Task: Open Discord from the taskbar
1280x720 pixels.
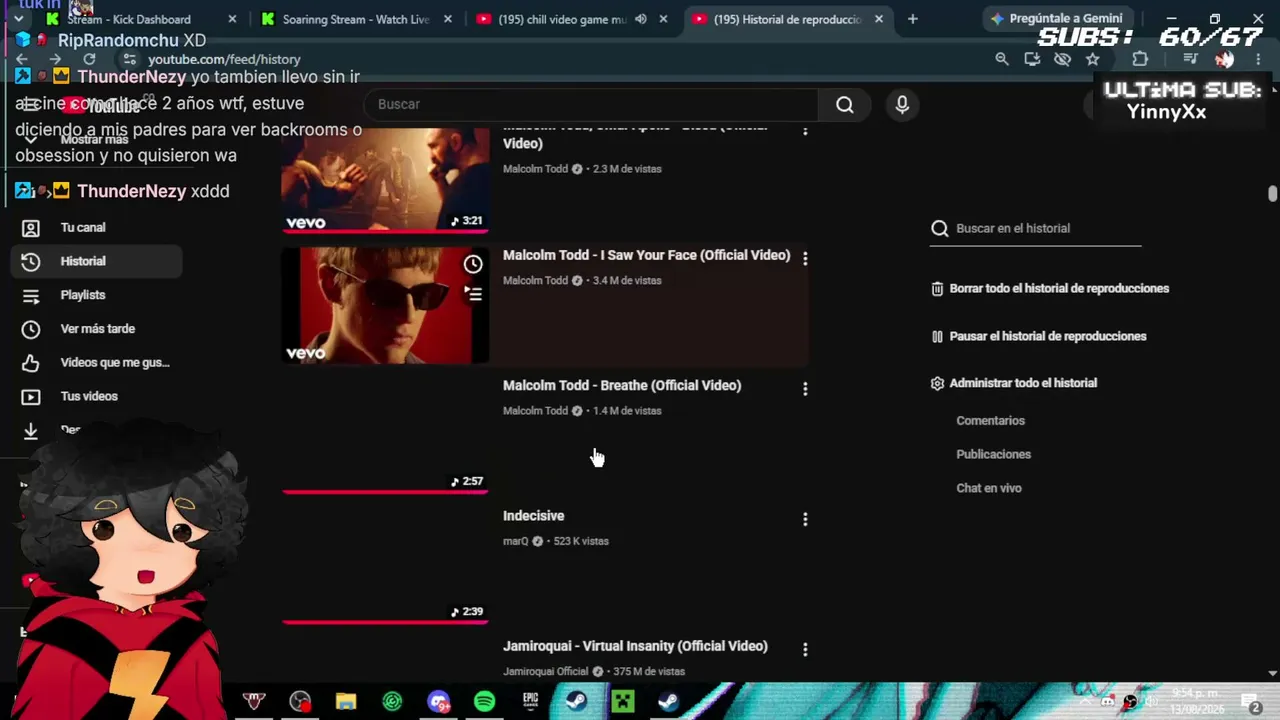Action: point(438,701)
